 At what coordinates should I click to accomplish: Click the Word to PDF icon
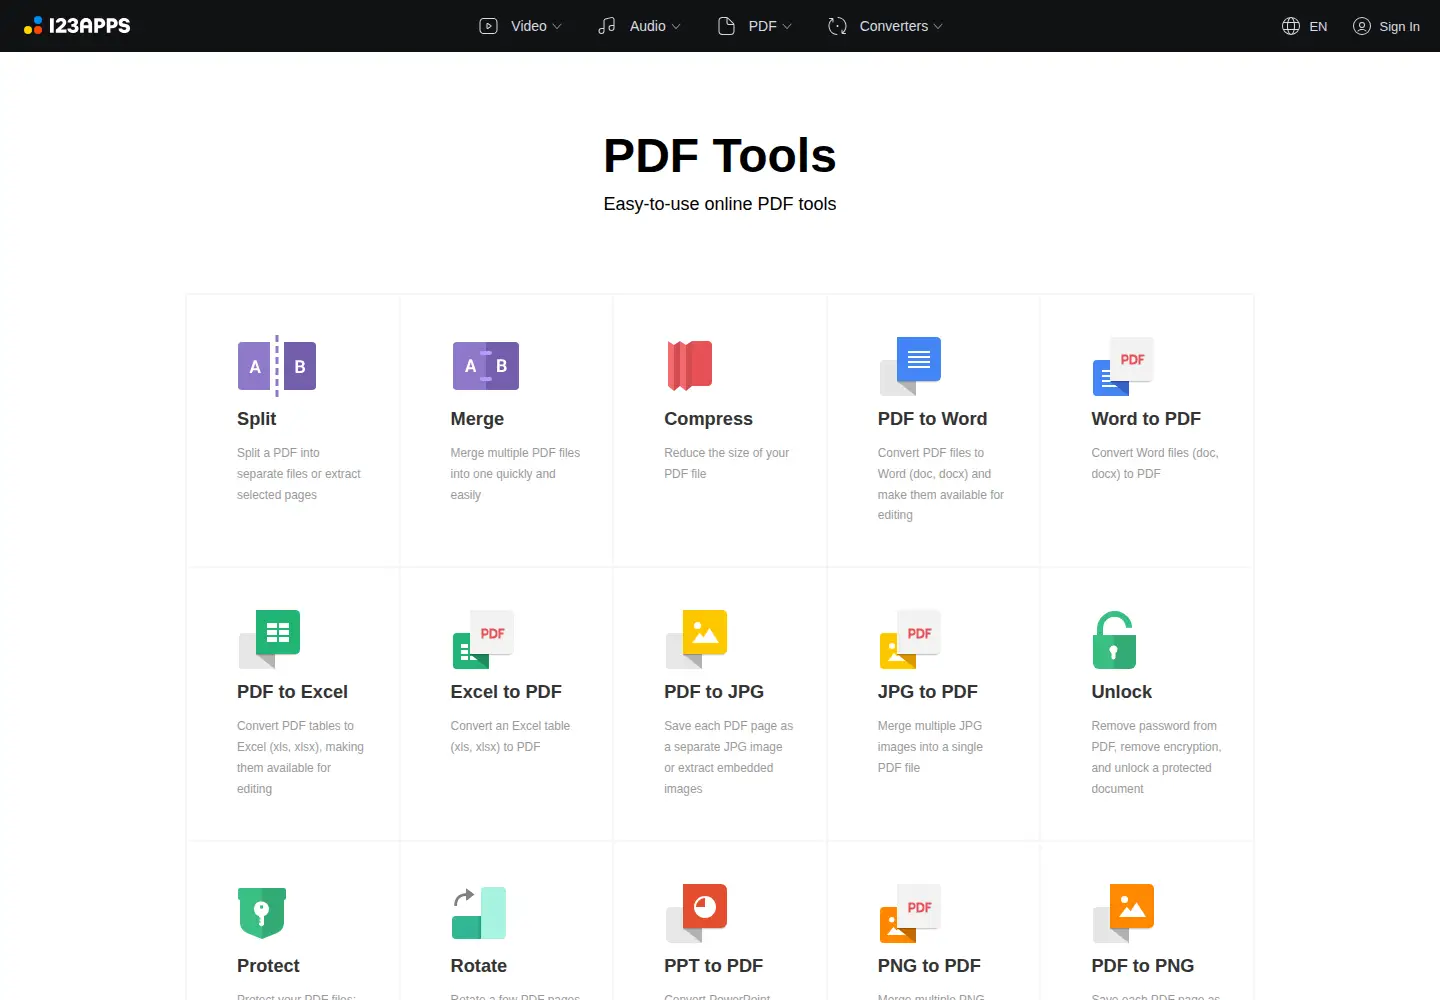coord(1123,366)
